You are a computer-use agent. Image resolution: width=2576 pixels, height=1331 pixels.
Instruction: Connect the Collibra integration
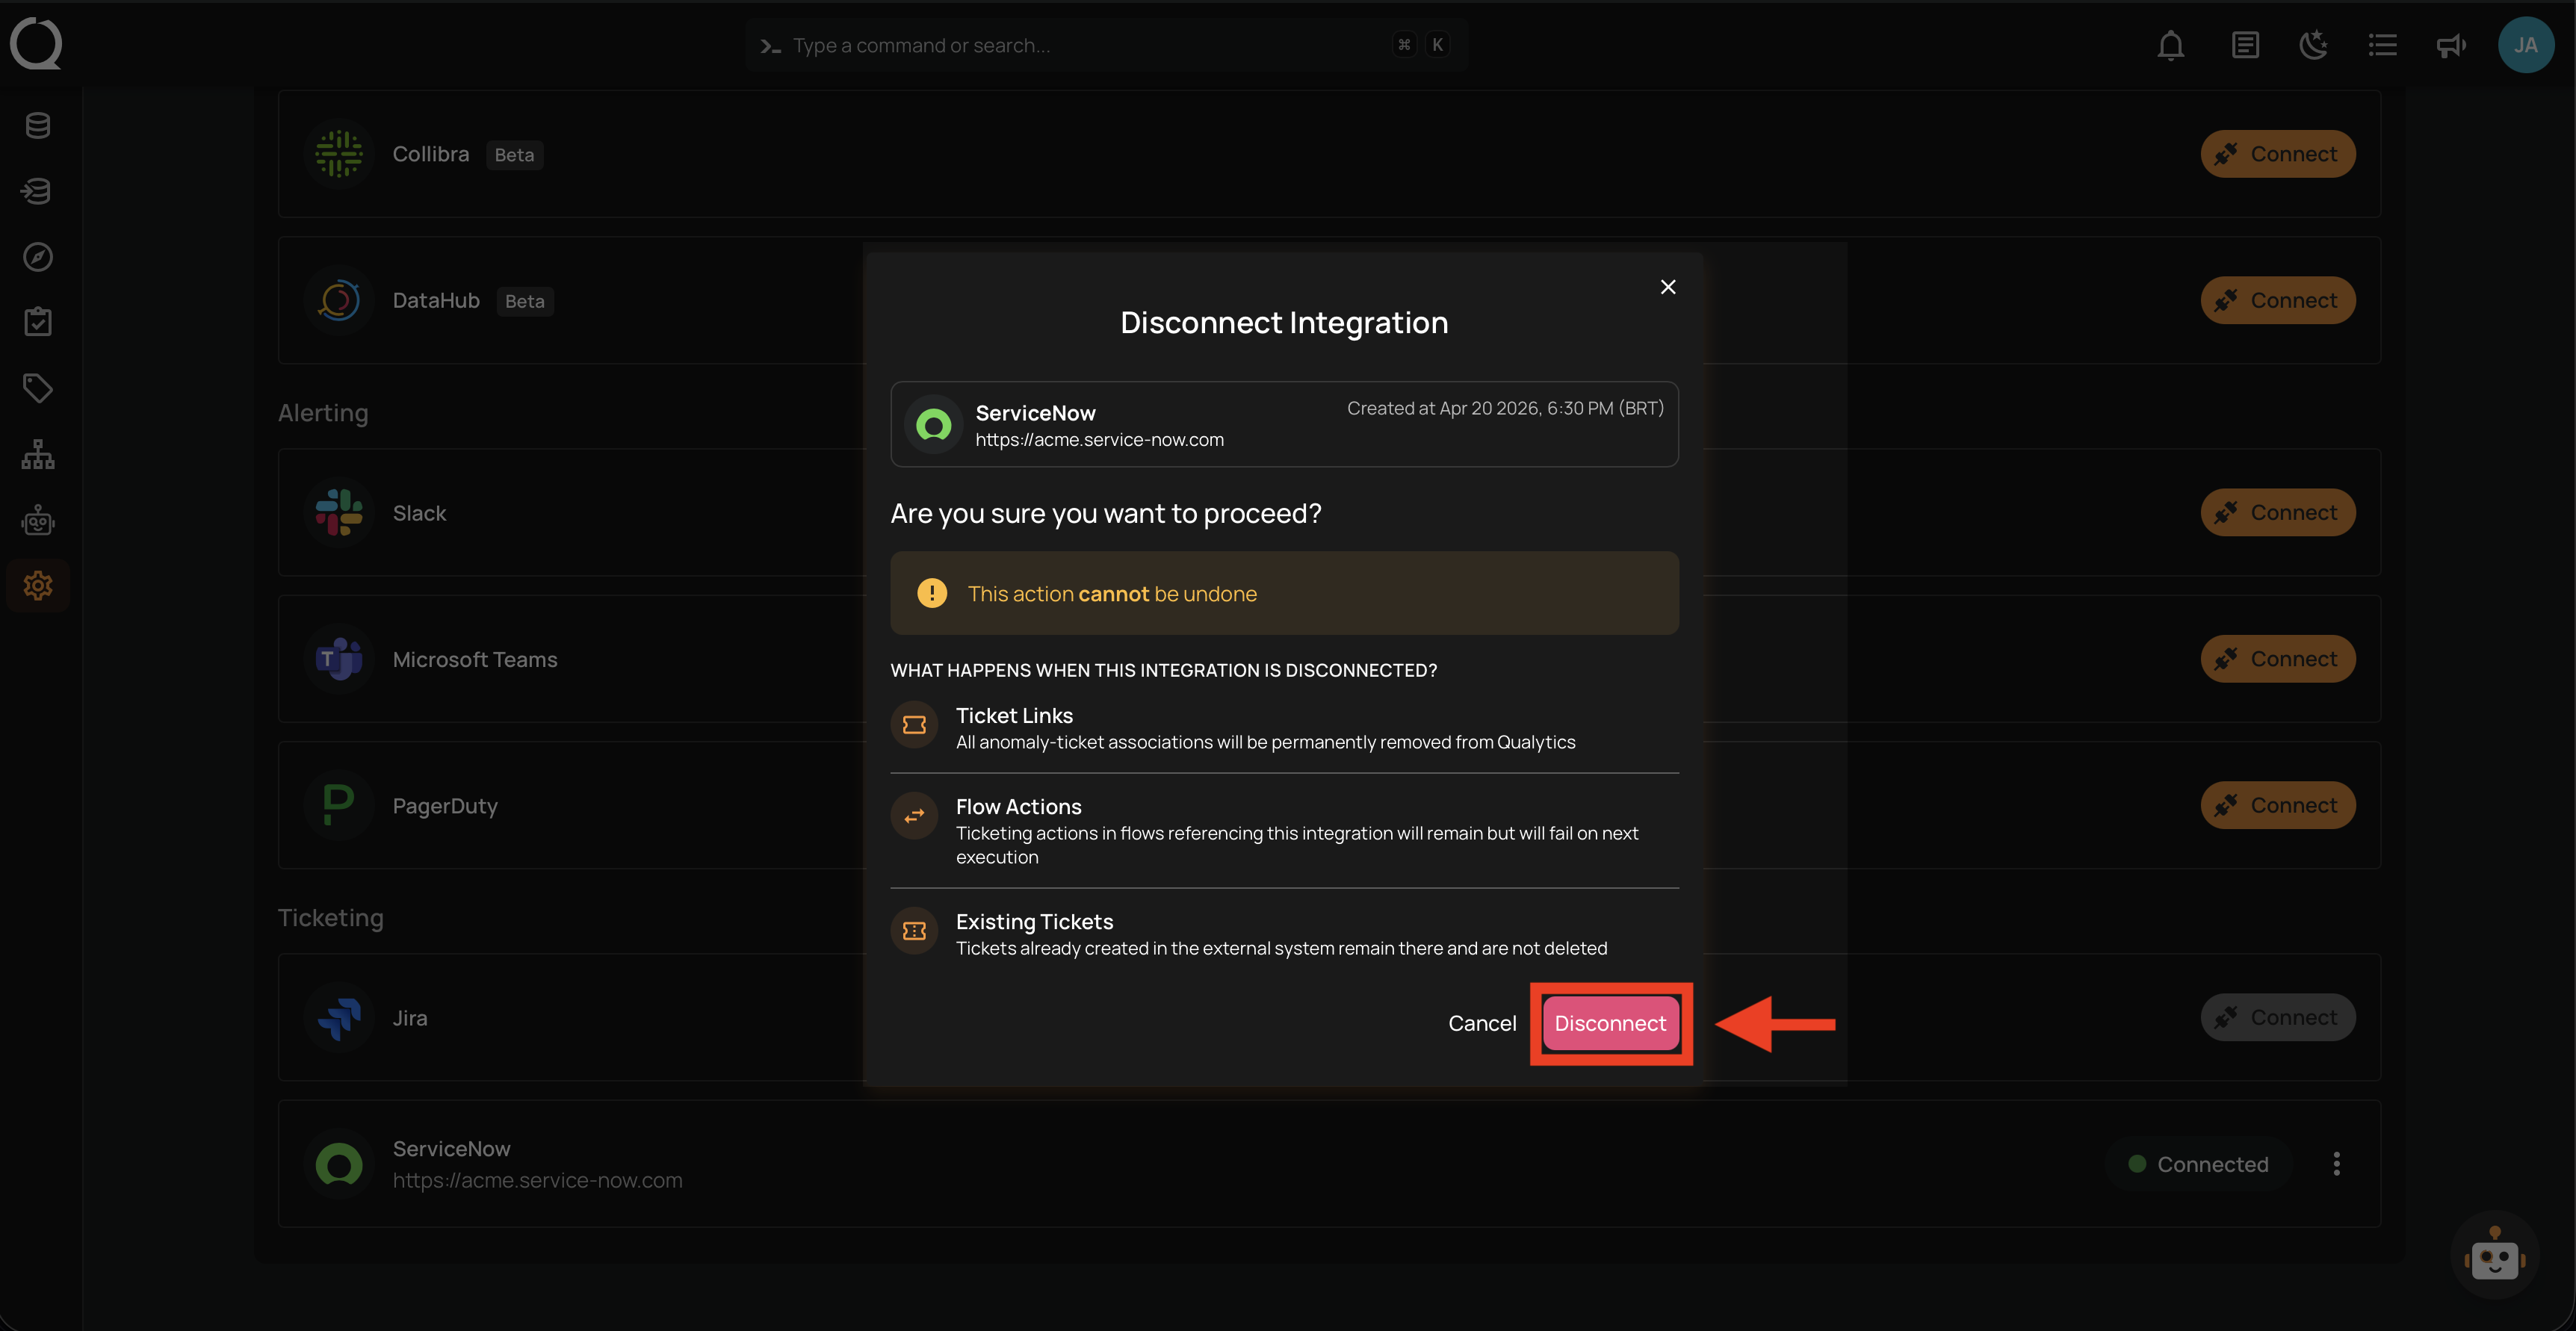click(x=2278, y=154)
